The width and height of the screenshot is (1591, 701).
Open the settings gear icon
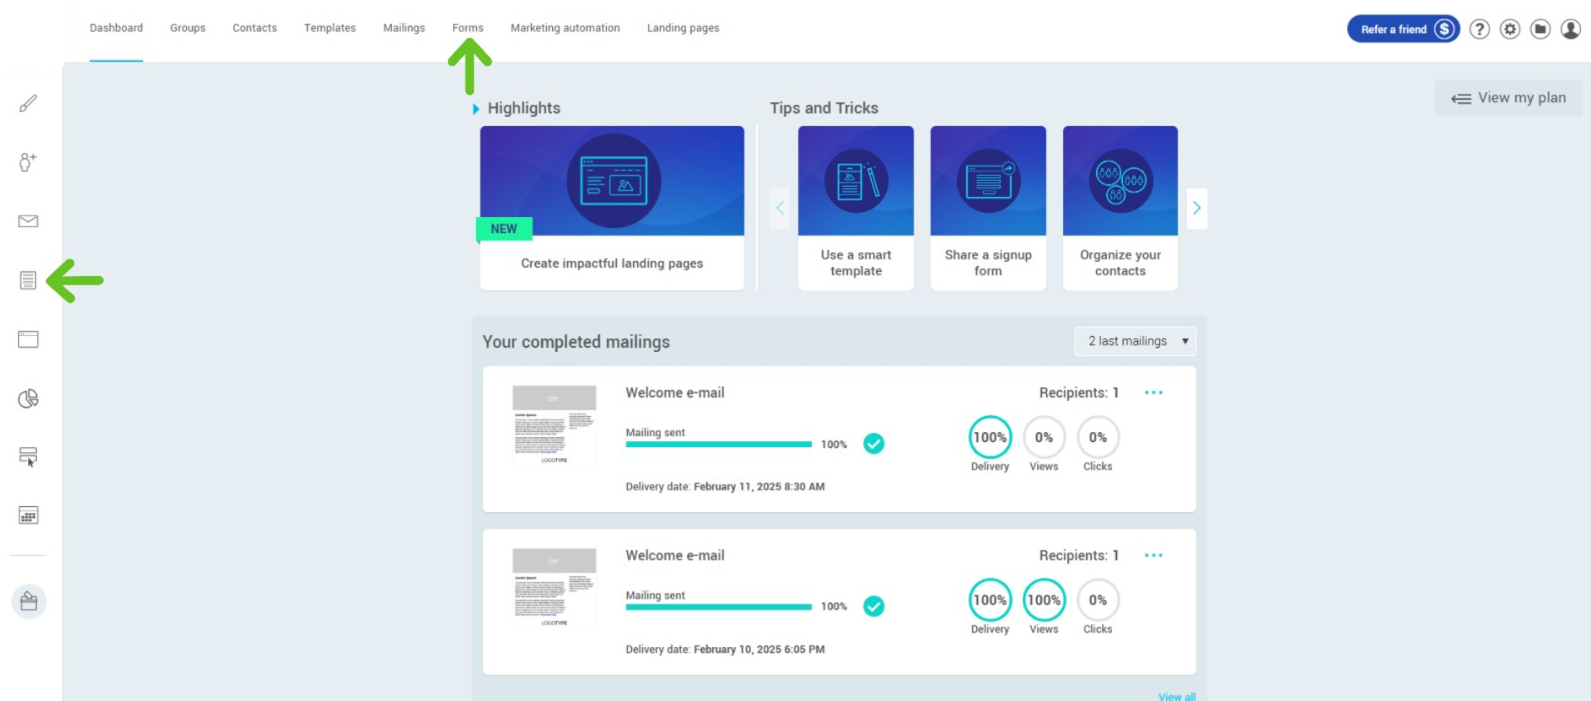coord(1510,29)
